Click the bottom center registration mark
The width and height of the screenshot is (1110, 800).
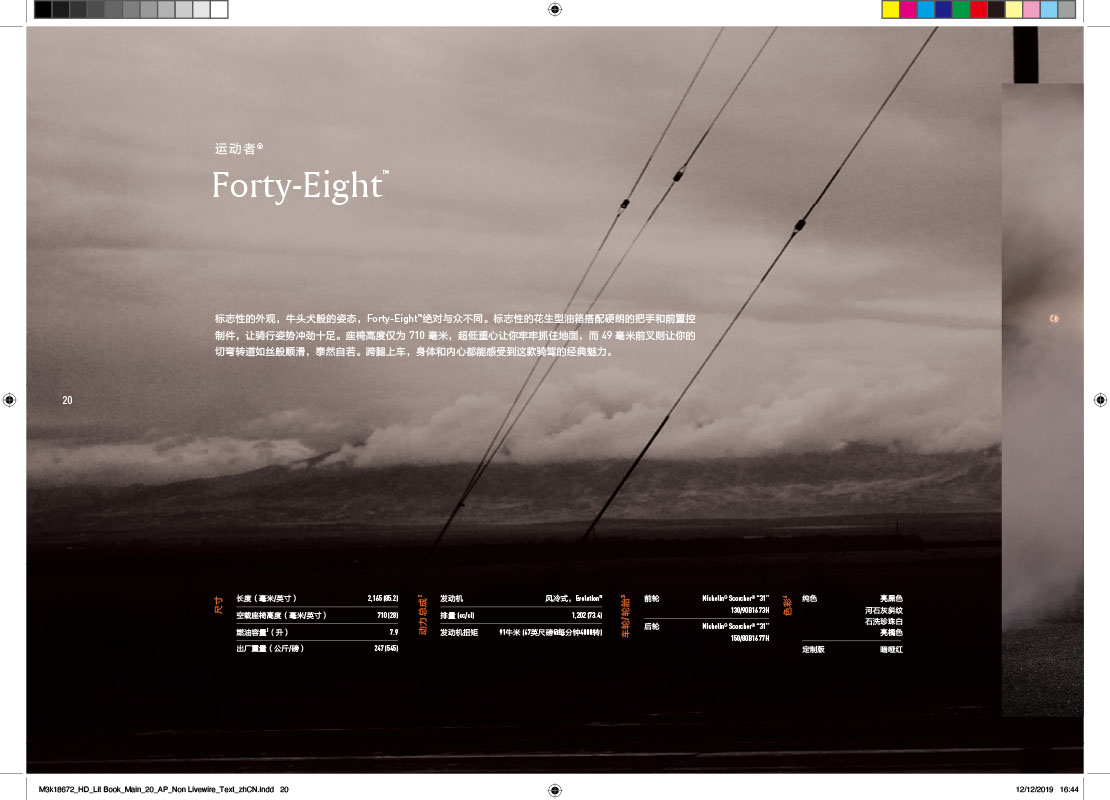555,790
